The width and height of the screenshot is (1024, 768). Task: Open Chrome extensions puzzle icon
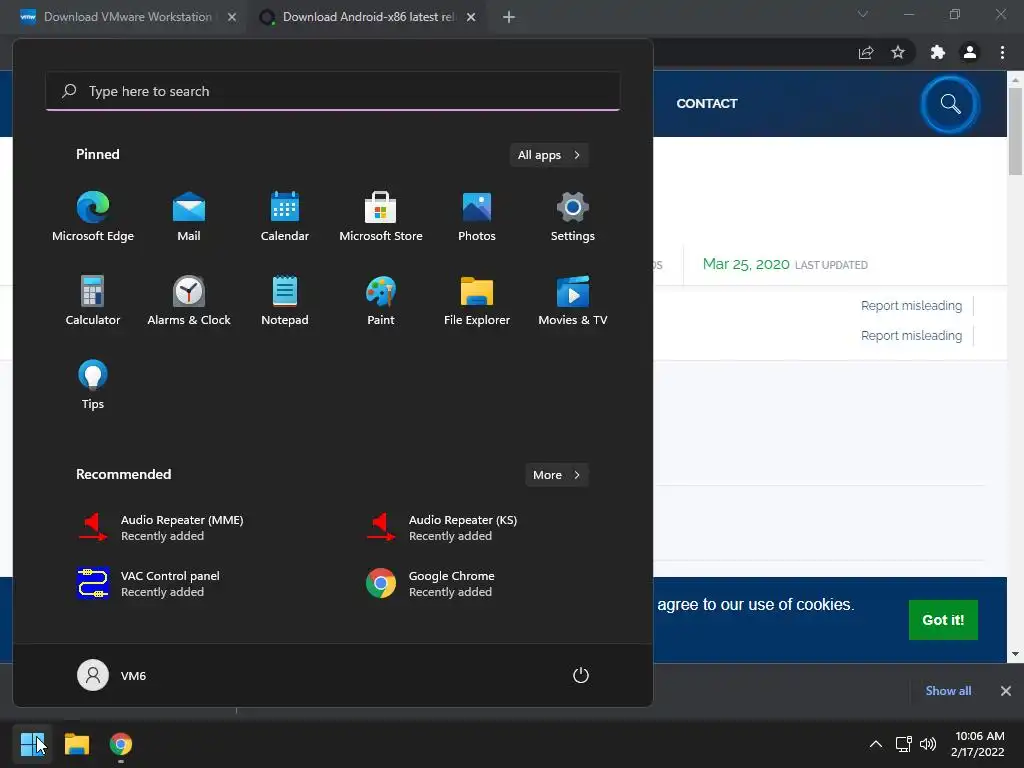pyautogui.click(x=938, y=52)
